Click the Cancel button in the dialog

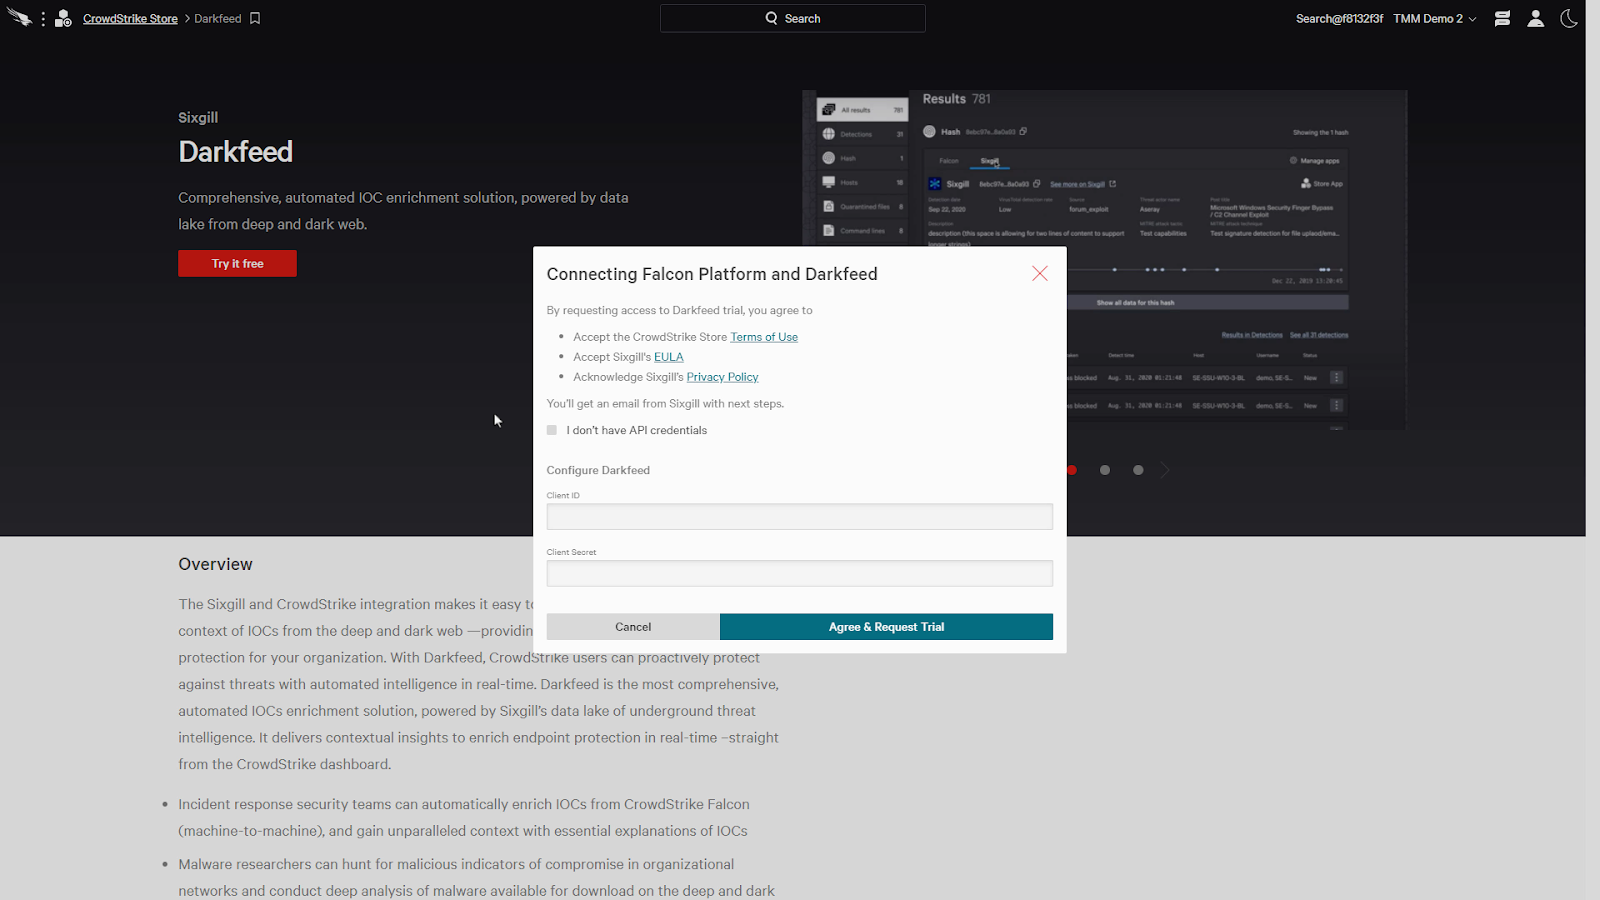(633, 627)
